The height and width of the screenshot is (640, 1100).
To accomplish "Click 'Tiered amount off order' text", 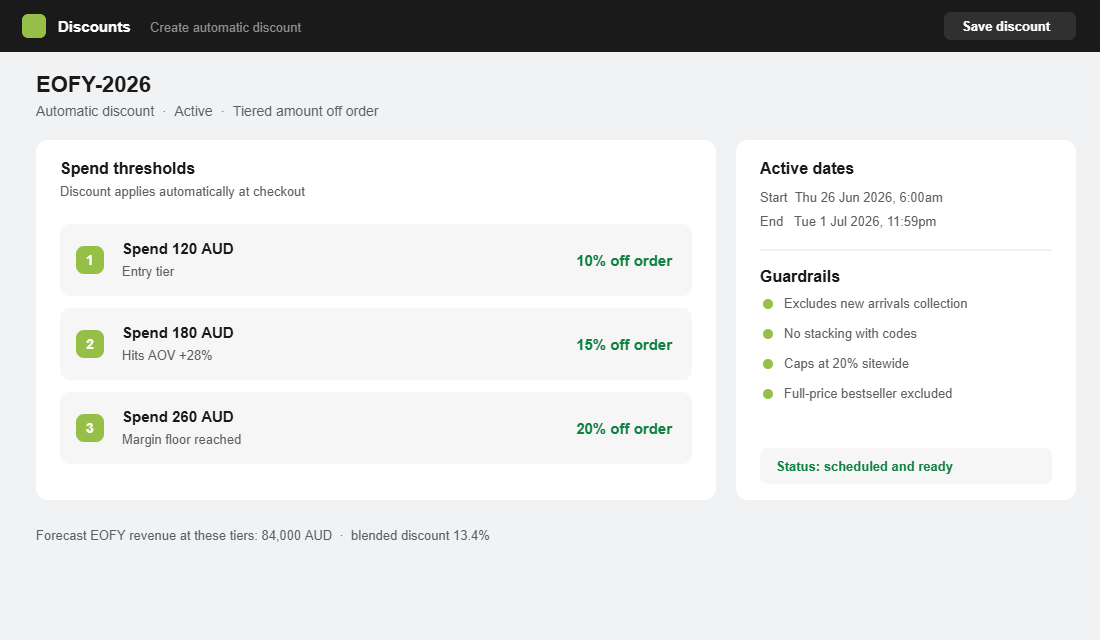I will pyautogui.click(x=305, y=111).
